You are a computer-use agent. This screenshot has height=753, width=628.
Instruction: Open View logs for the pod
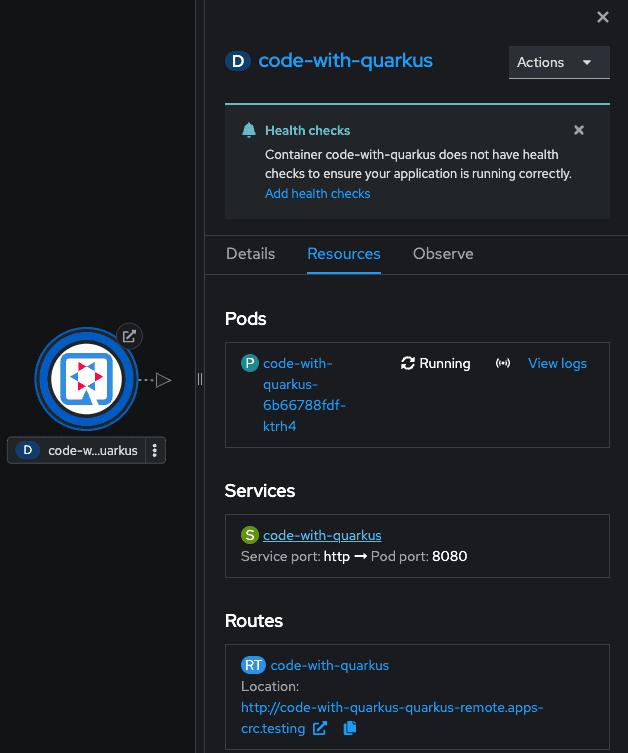557,364
